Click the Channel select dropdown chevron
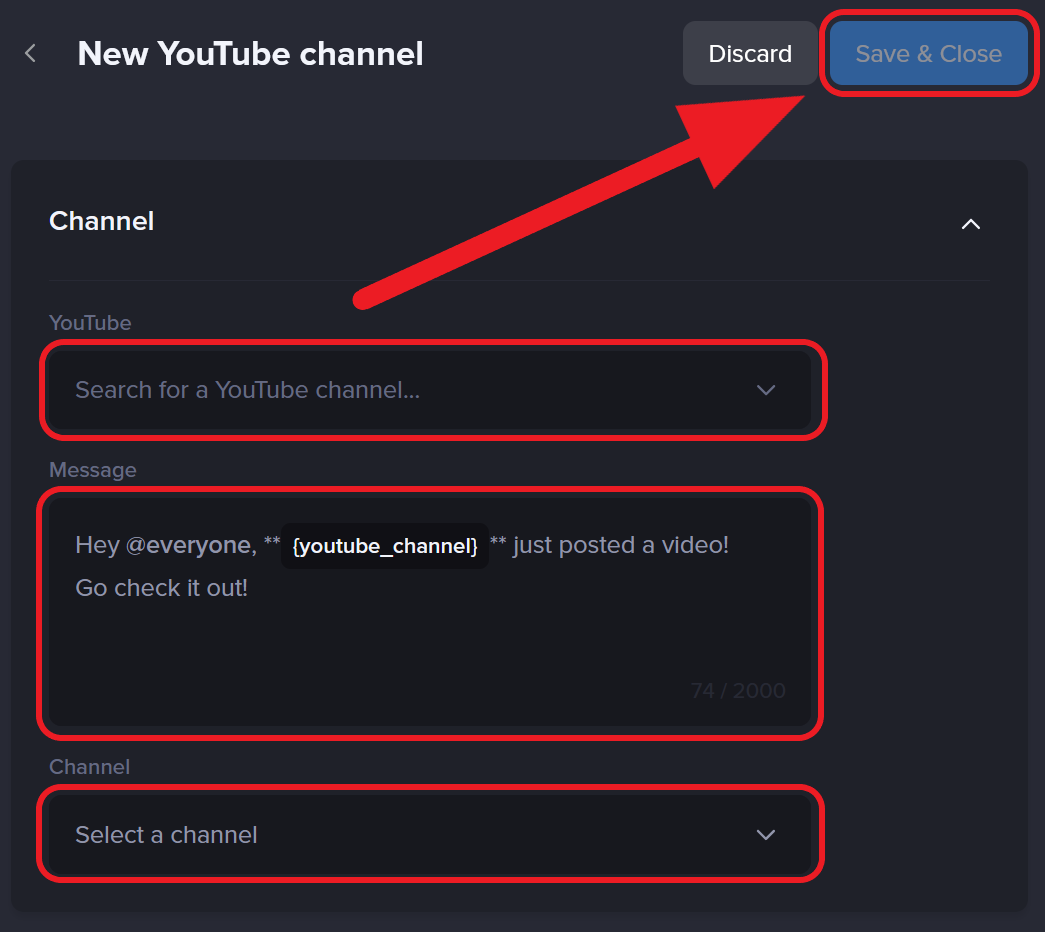 click(x=766, y=834)
